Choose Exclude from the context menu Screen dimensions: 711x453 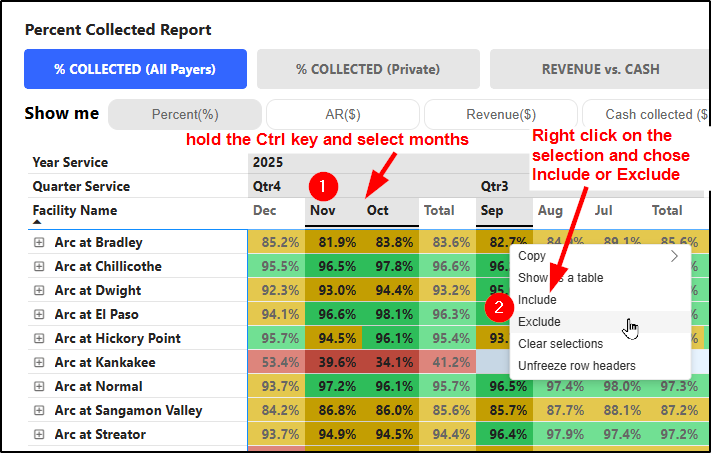(539, 322)
